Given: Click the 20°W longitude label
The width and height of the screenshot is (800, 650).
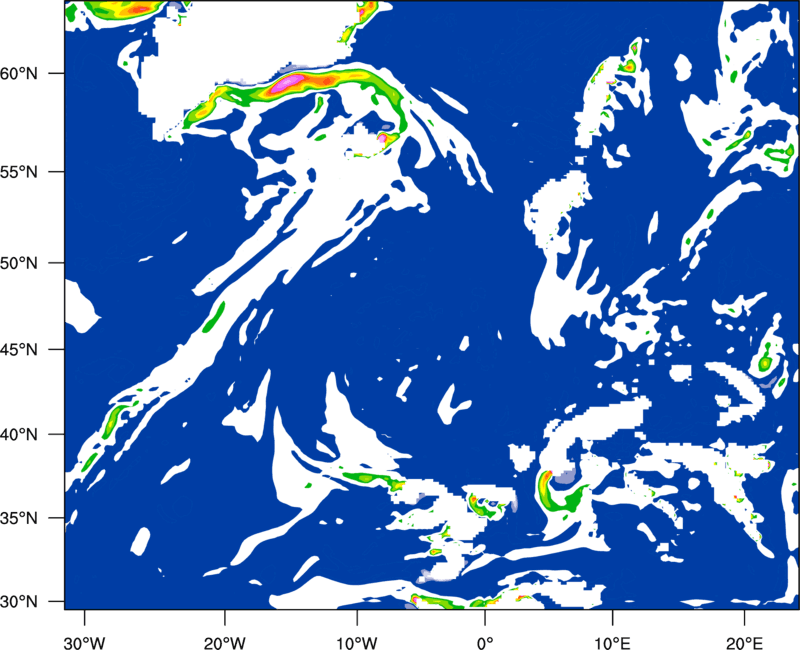Looking at the screenshot, I should 224,643.
